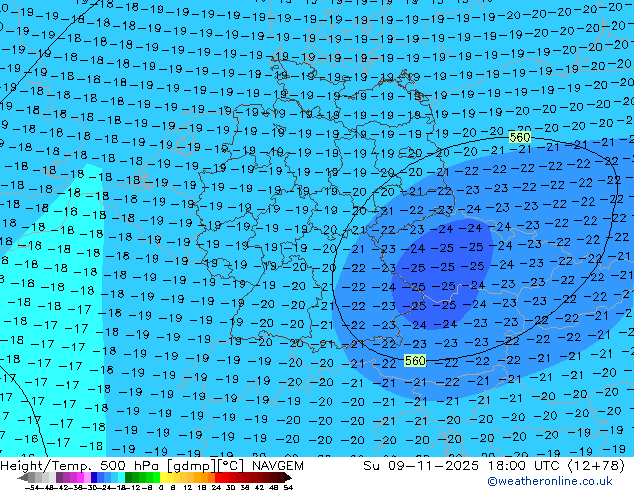Image resolution: width=634 pixels, height=490 pixels.
Task: Click the '18:00 UTC' time text
Action: coord(524,465)
